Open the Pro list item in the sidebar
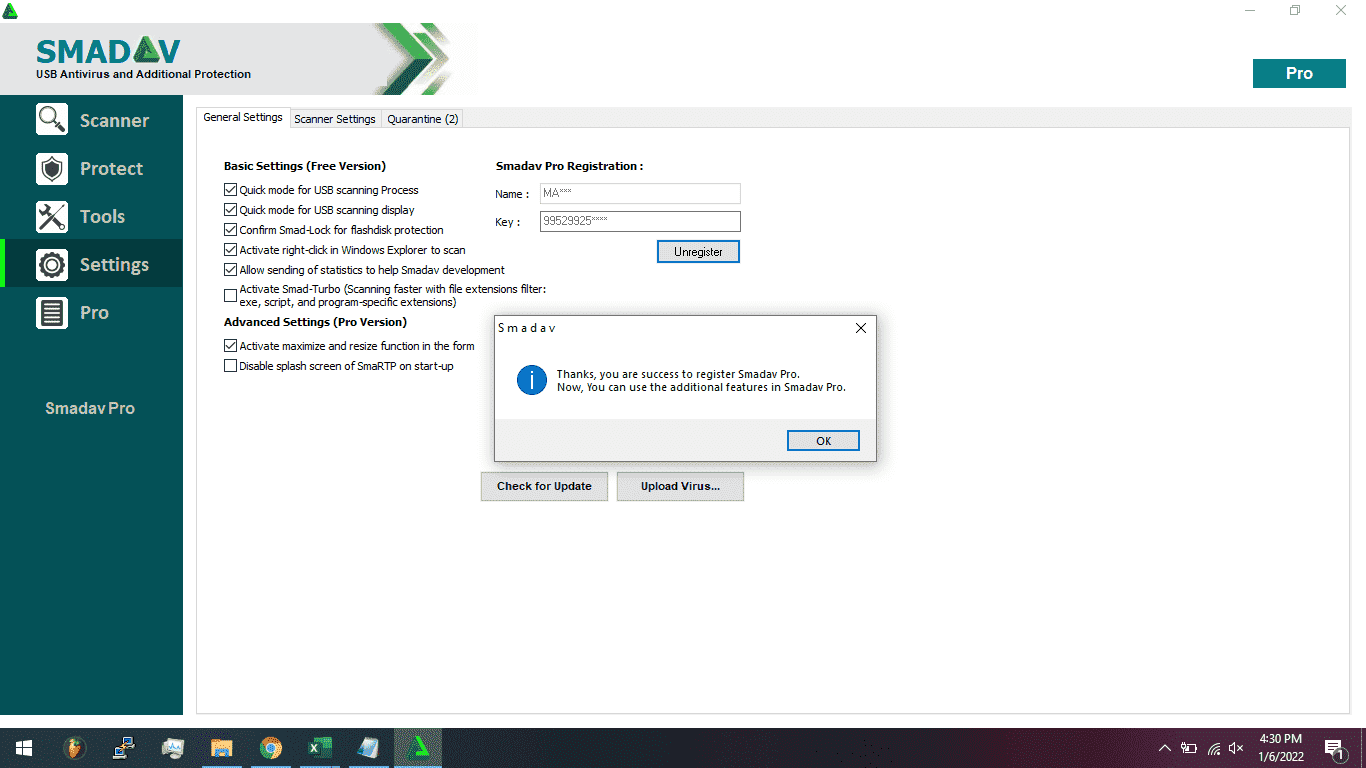Viewport: 1366px width, 768px height. [x=92, y=312]
